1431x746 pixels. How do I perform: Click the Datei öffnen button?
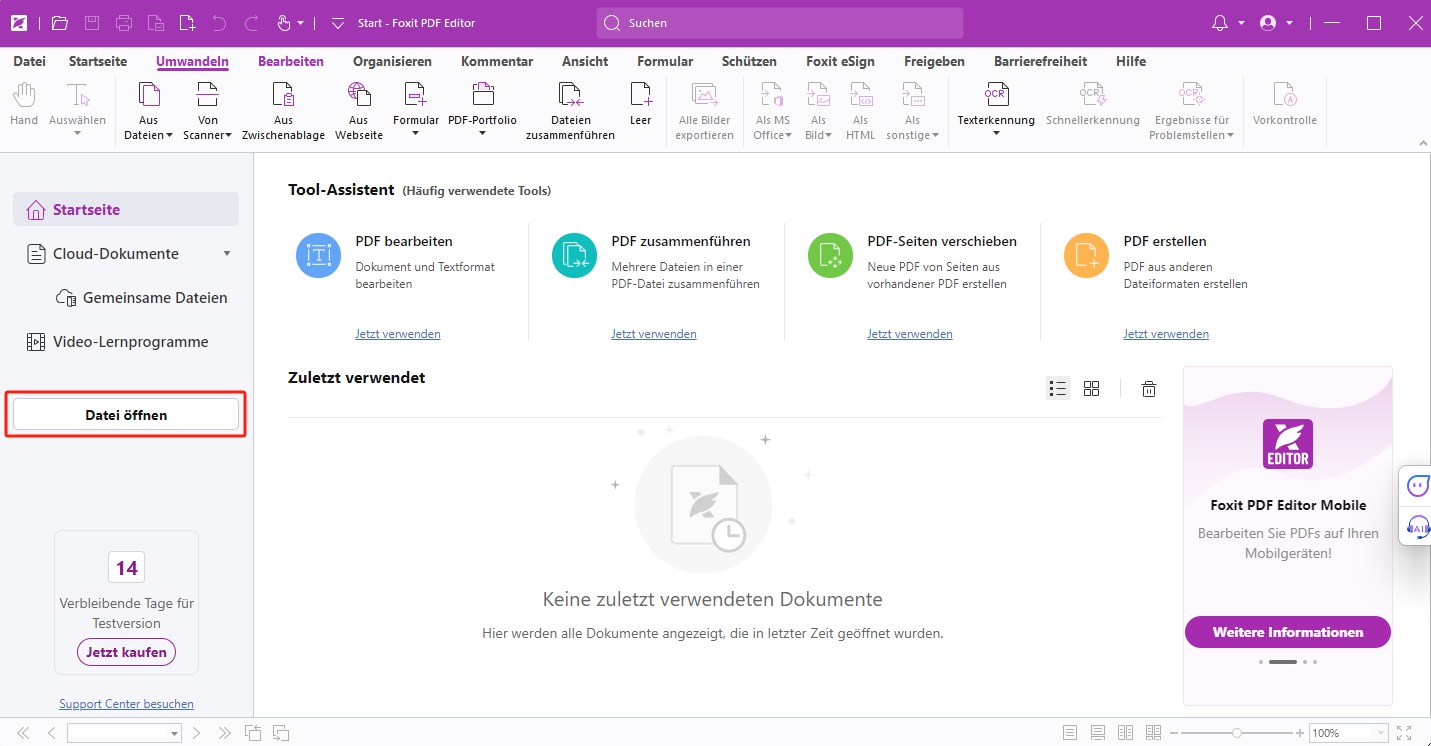tap(126, 415)
